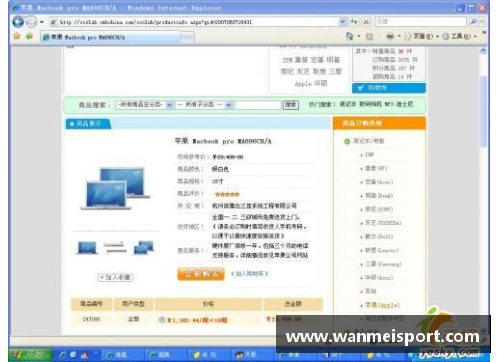Expand the address bar history dropdown

tap(342, 22)
